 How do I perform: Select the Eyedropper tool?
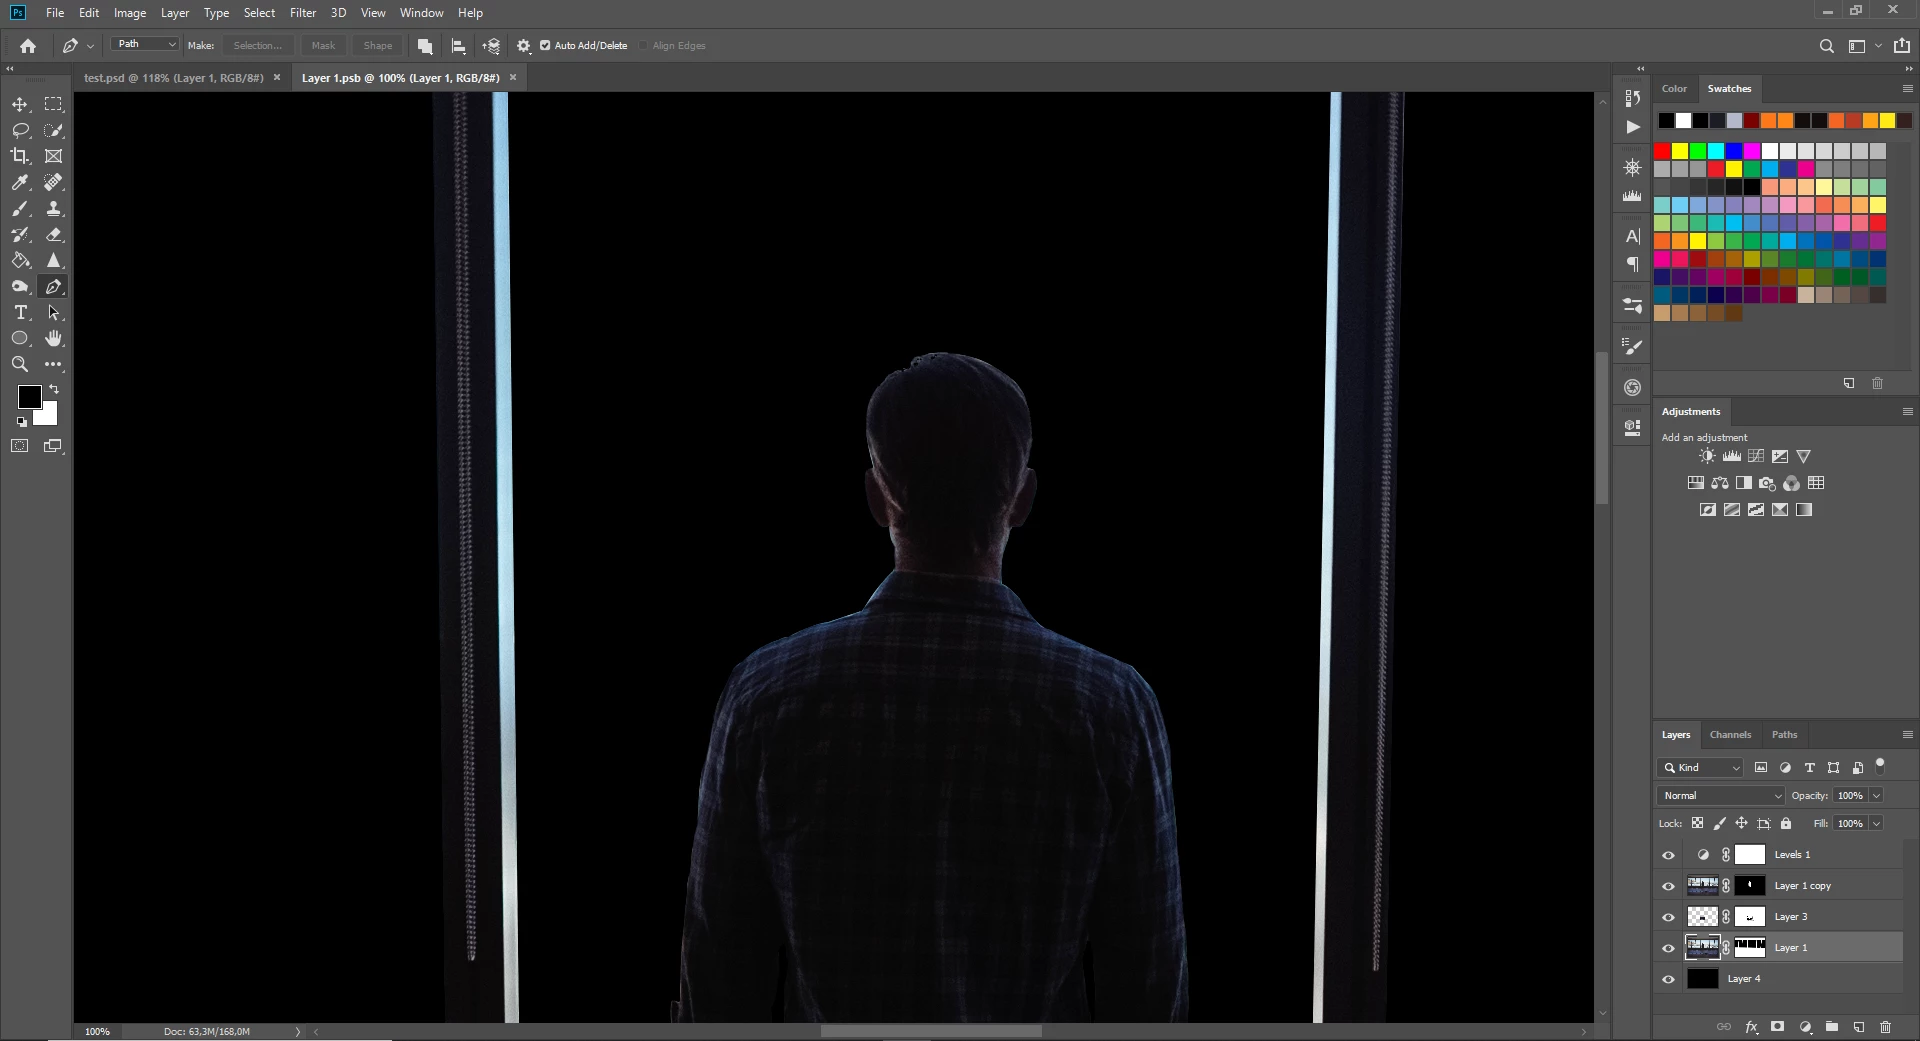[20, 182]
